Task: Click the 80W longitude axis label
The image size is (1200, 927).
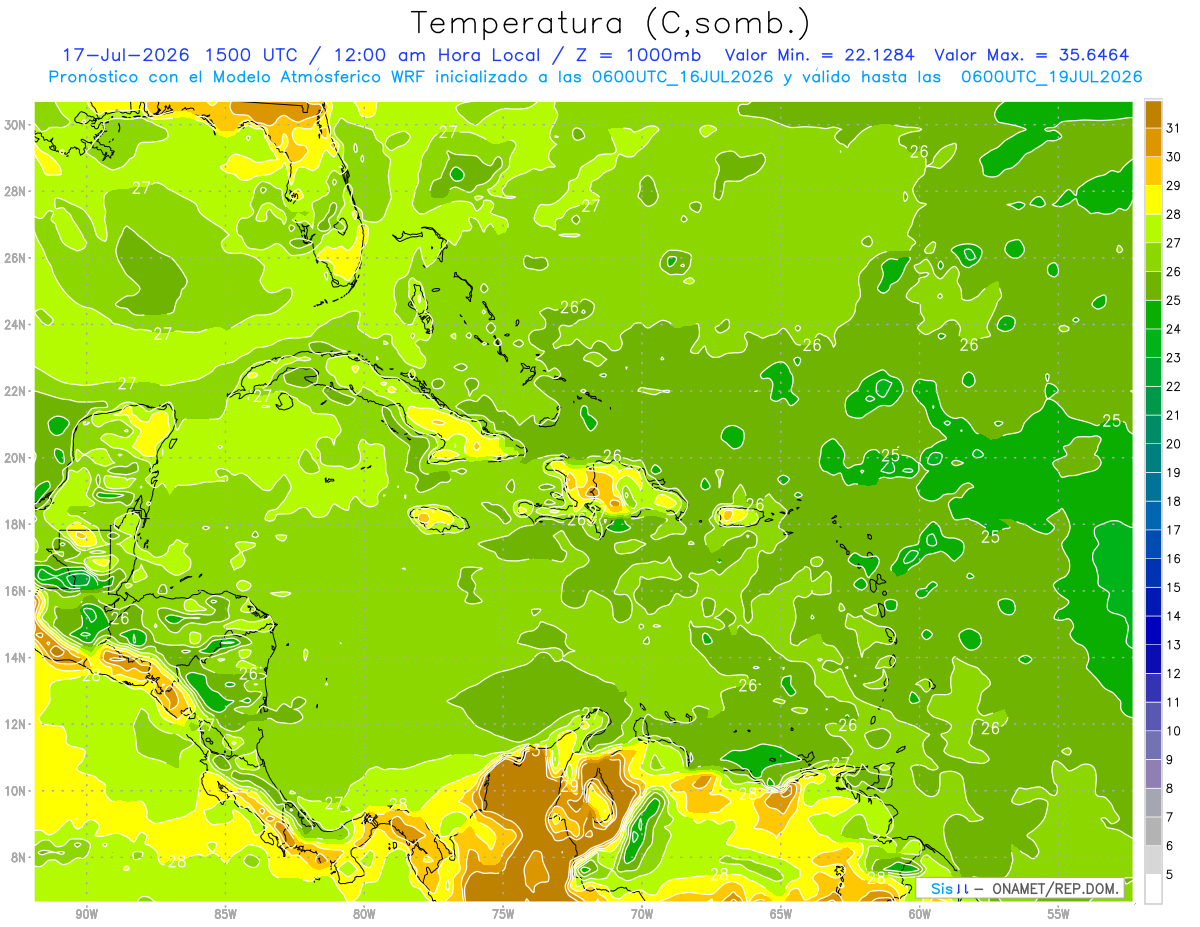Action: click(x=364, y=915)
